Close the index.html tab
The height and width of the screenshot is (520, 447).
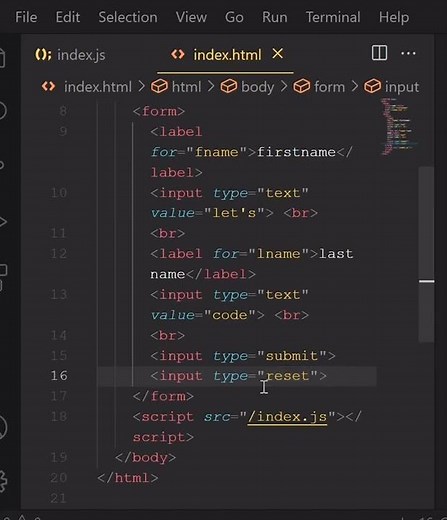tap(278, 54)
